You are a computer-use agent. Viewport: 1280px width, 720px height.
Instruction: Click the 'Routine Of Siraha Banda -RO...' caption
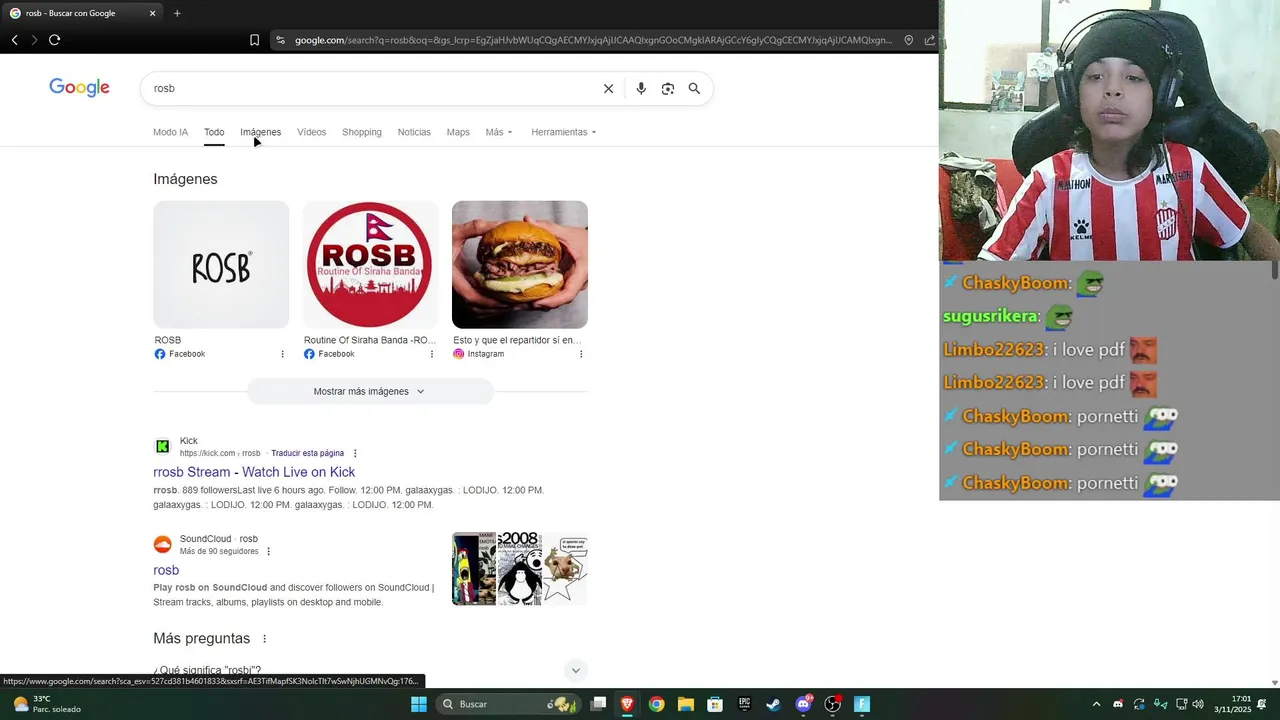coord(370,340)
